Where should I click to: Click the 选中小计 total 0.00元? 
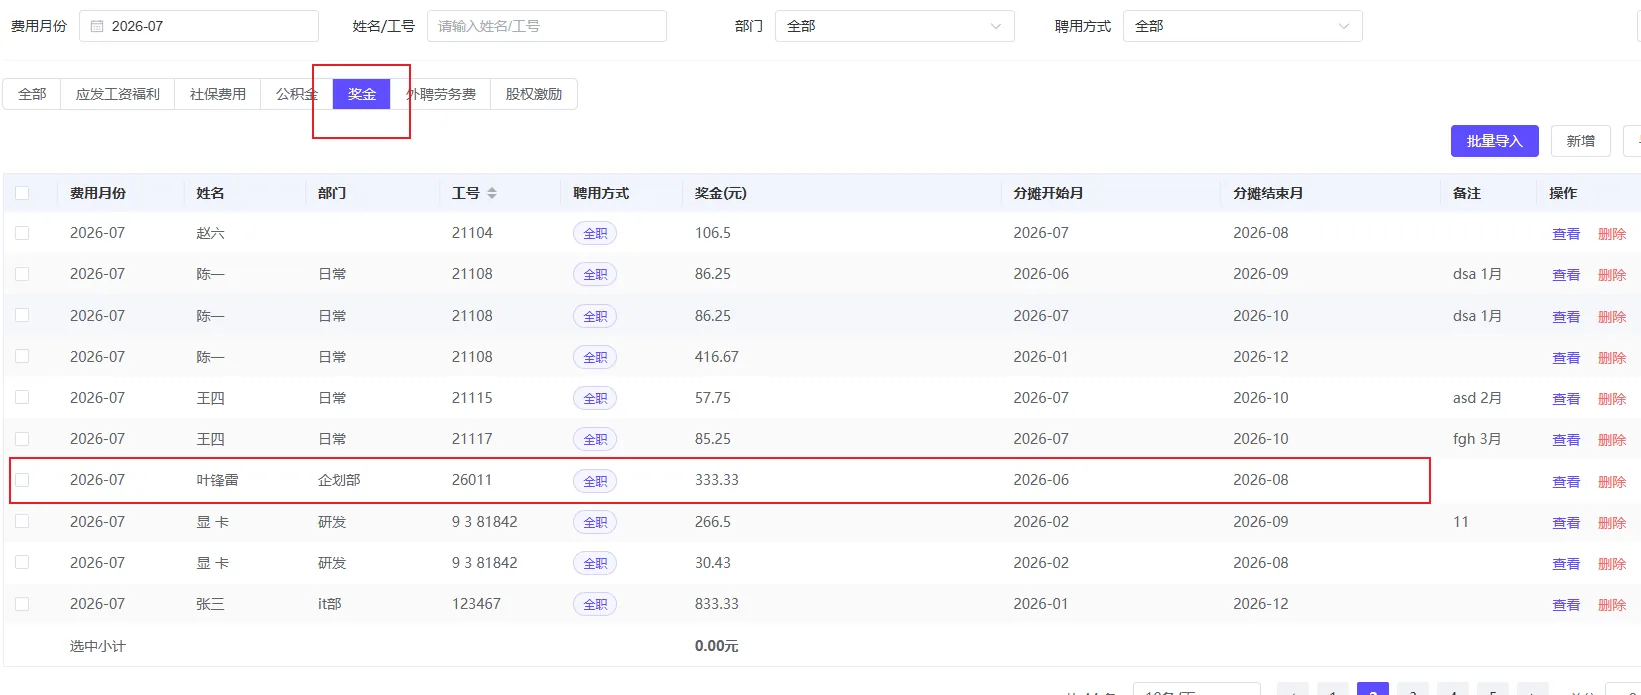[716, 646]
